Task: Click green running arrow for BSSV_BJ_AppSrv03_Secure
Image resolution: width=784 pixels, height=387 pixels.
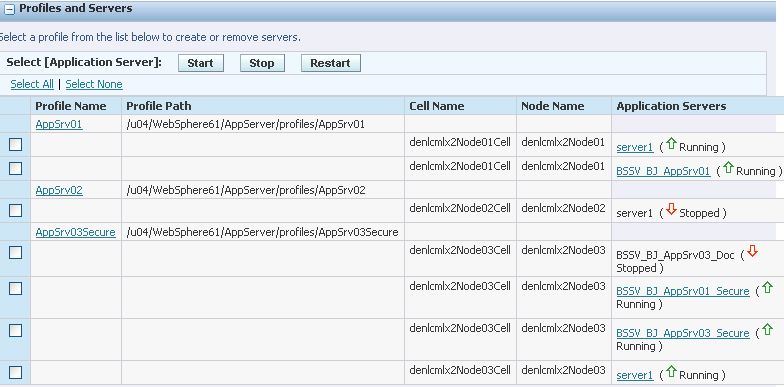Action: point(767,330)
